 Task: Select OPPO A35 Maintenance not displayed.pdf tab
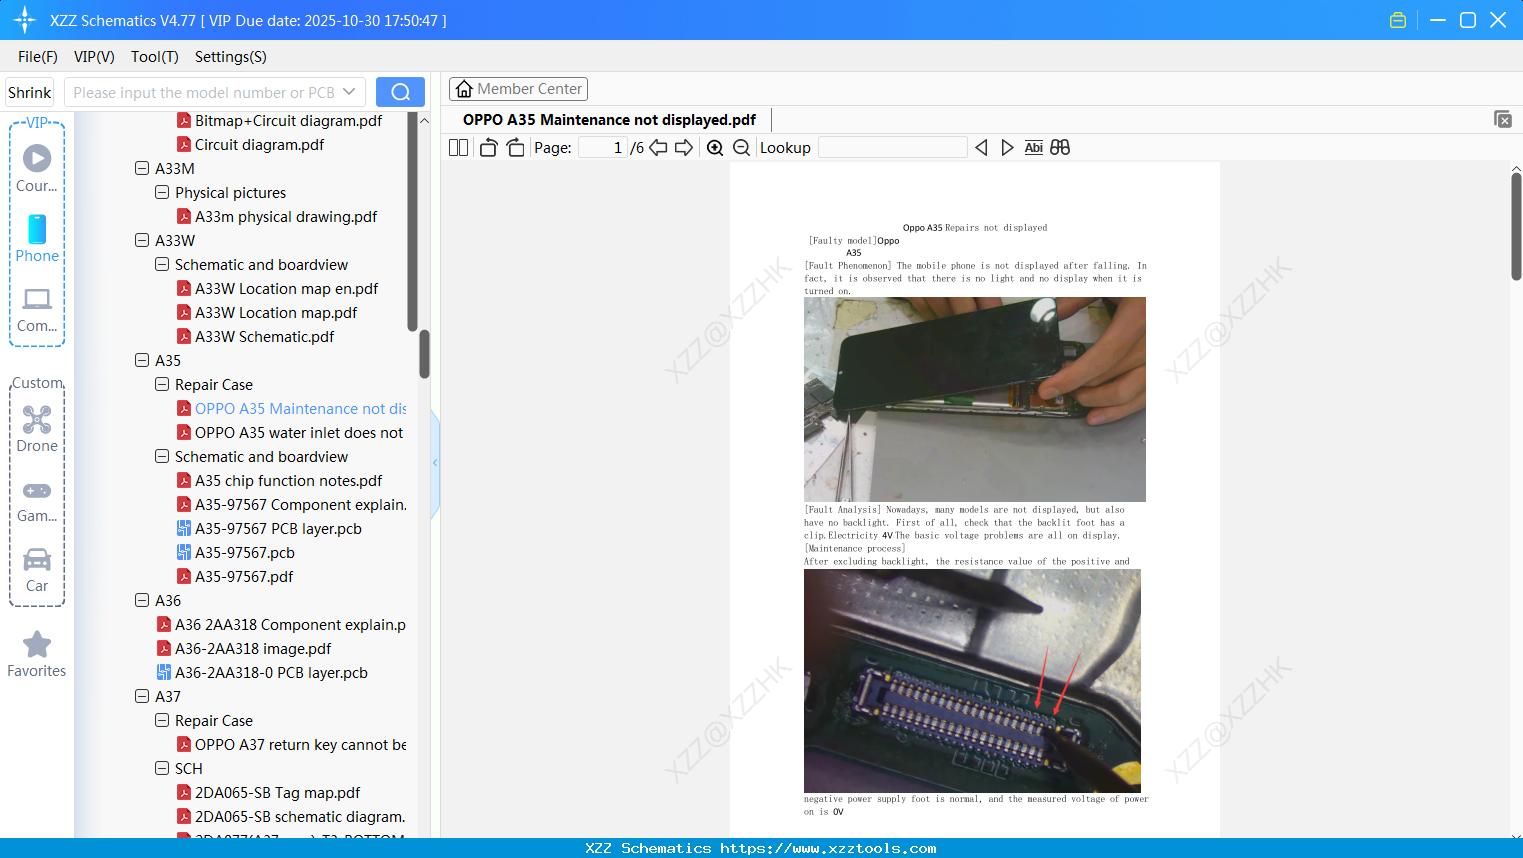point(609,120)
